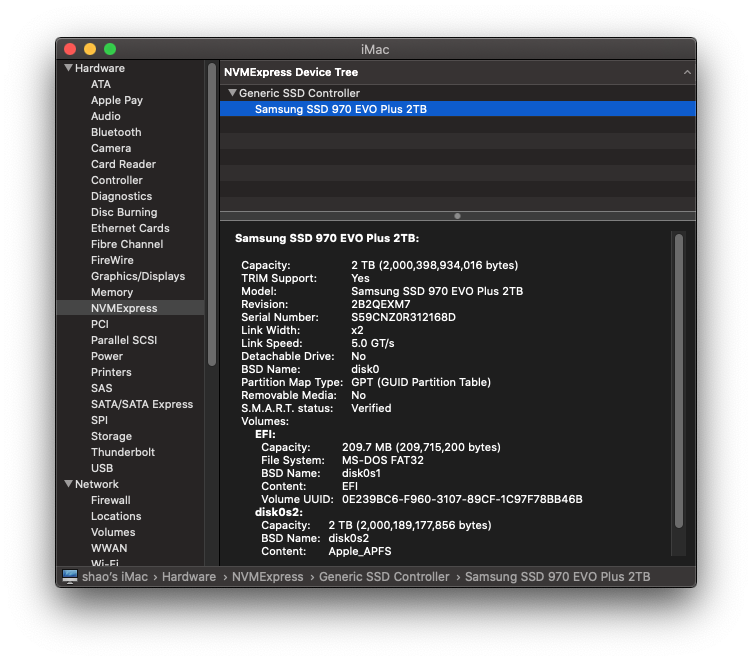Click the iMac window title
Screen dimensions: 752x661
point(375,49)
